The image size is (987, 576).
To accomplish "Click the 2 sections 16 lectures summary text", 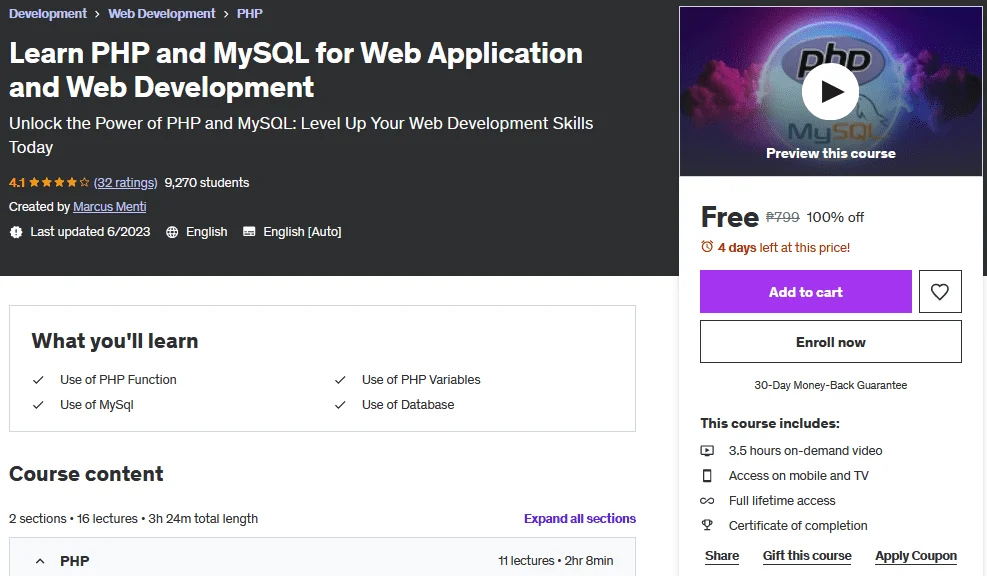I will click(133, 519).
